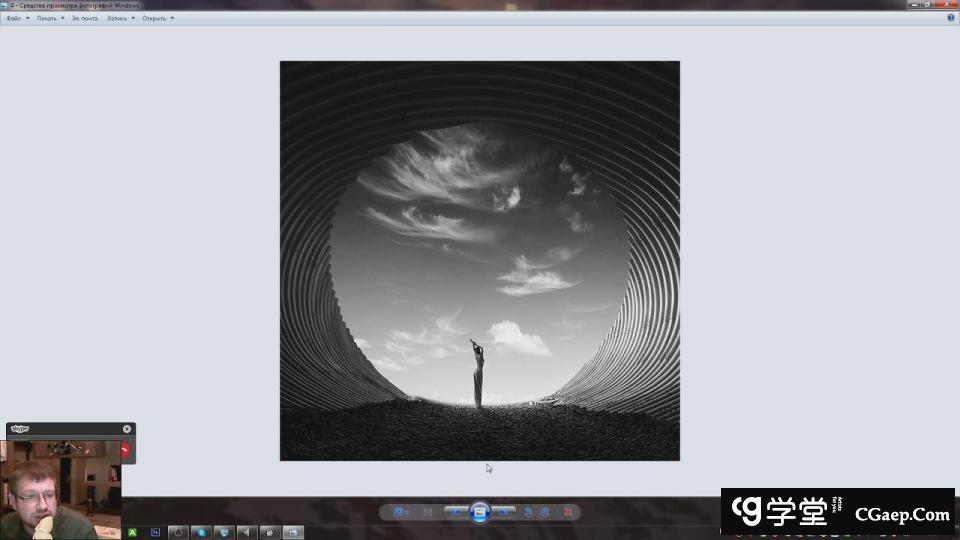Hang up the Skype call
The image size is (960, 540).
[125, 451]
